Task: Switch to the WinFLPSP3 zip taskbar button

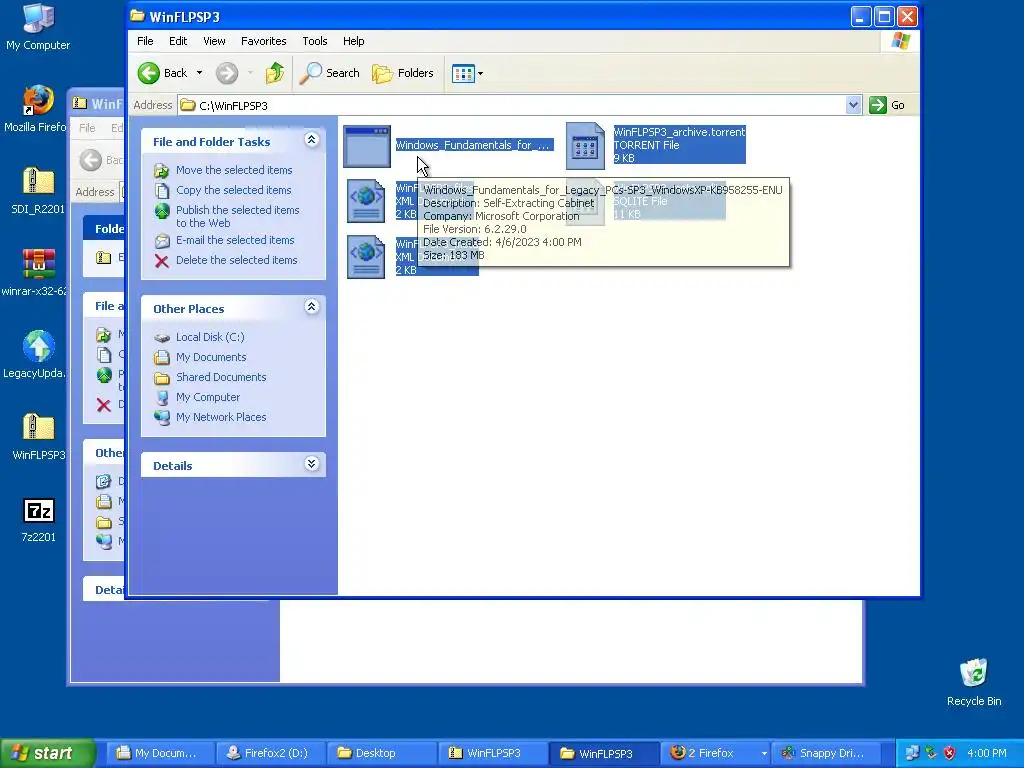Action: pyautogui.click(x=492, y=753)
